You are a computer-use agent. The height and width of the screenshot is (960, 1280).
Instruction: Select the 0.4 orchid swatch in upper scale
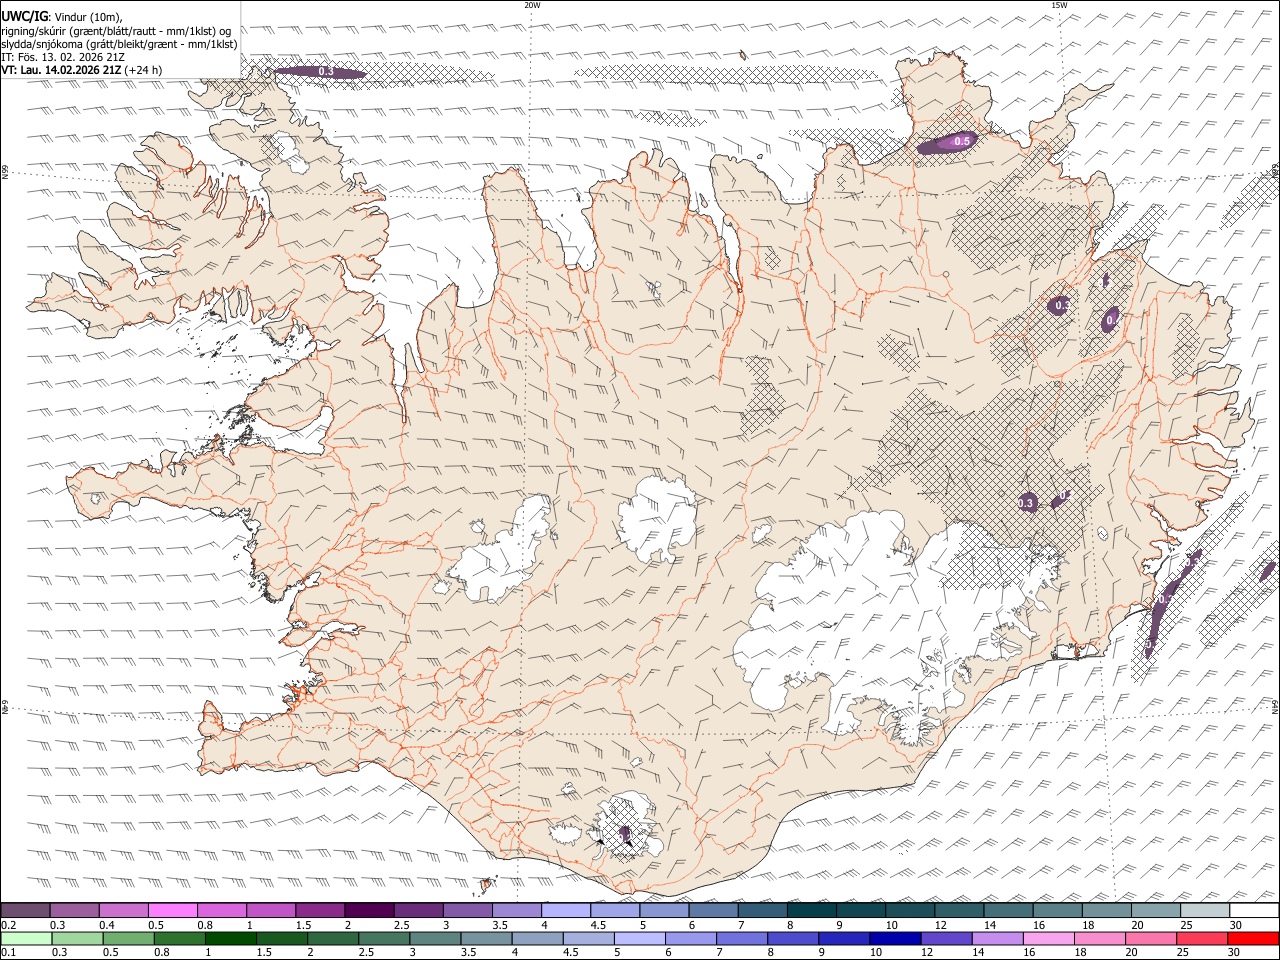point(123,910)
